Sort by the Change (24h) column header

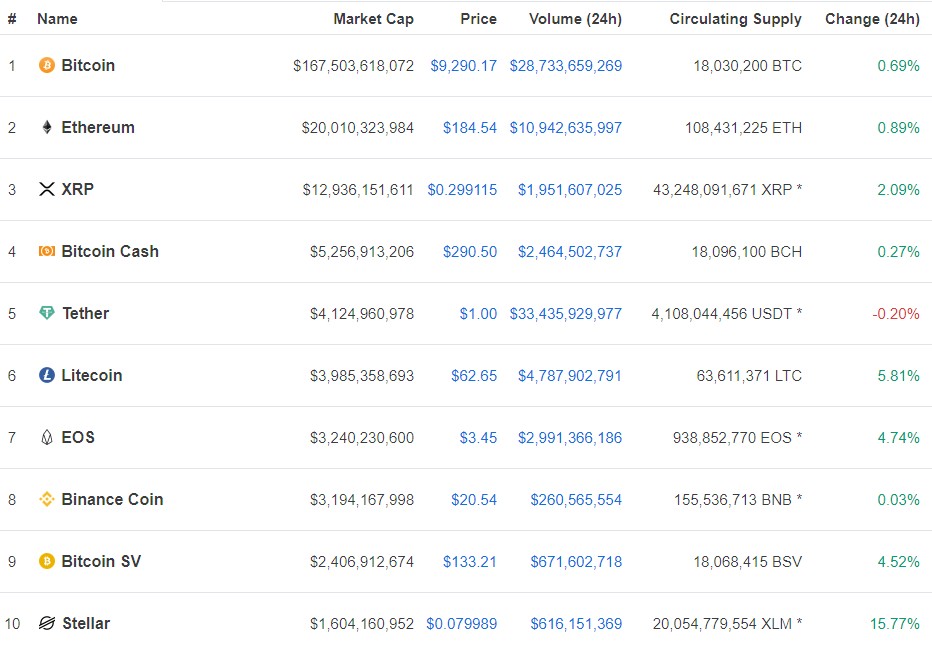coord(873,19)
